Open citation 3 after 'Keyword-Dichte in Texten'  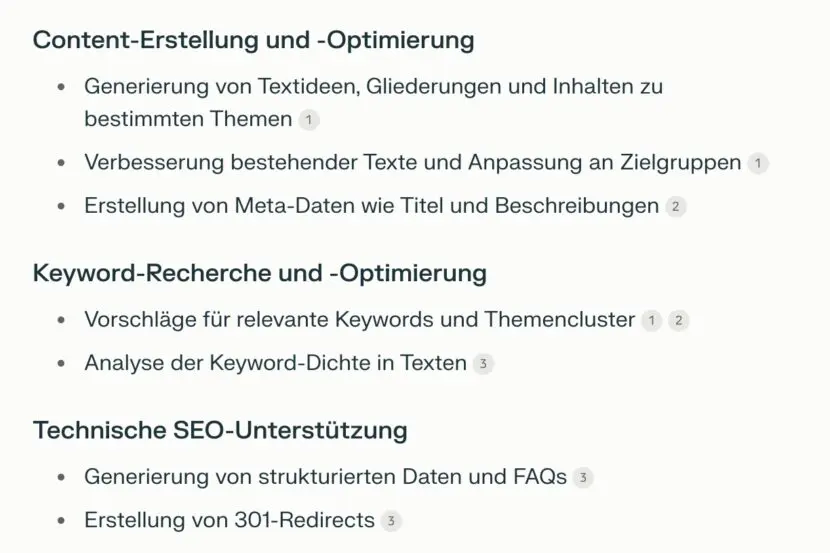483,364
